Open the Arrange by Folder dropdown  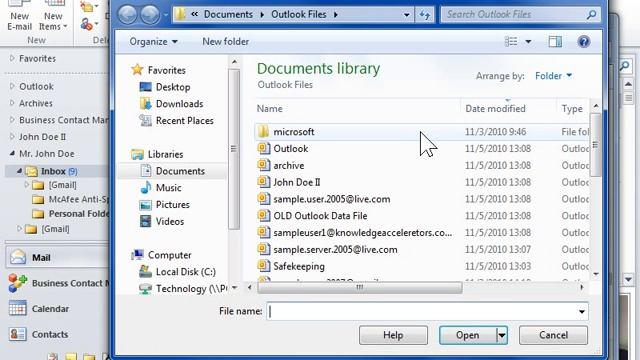553,76
